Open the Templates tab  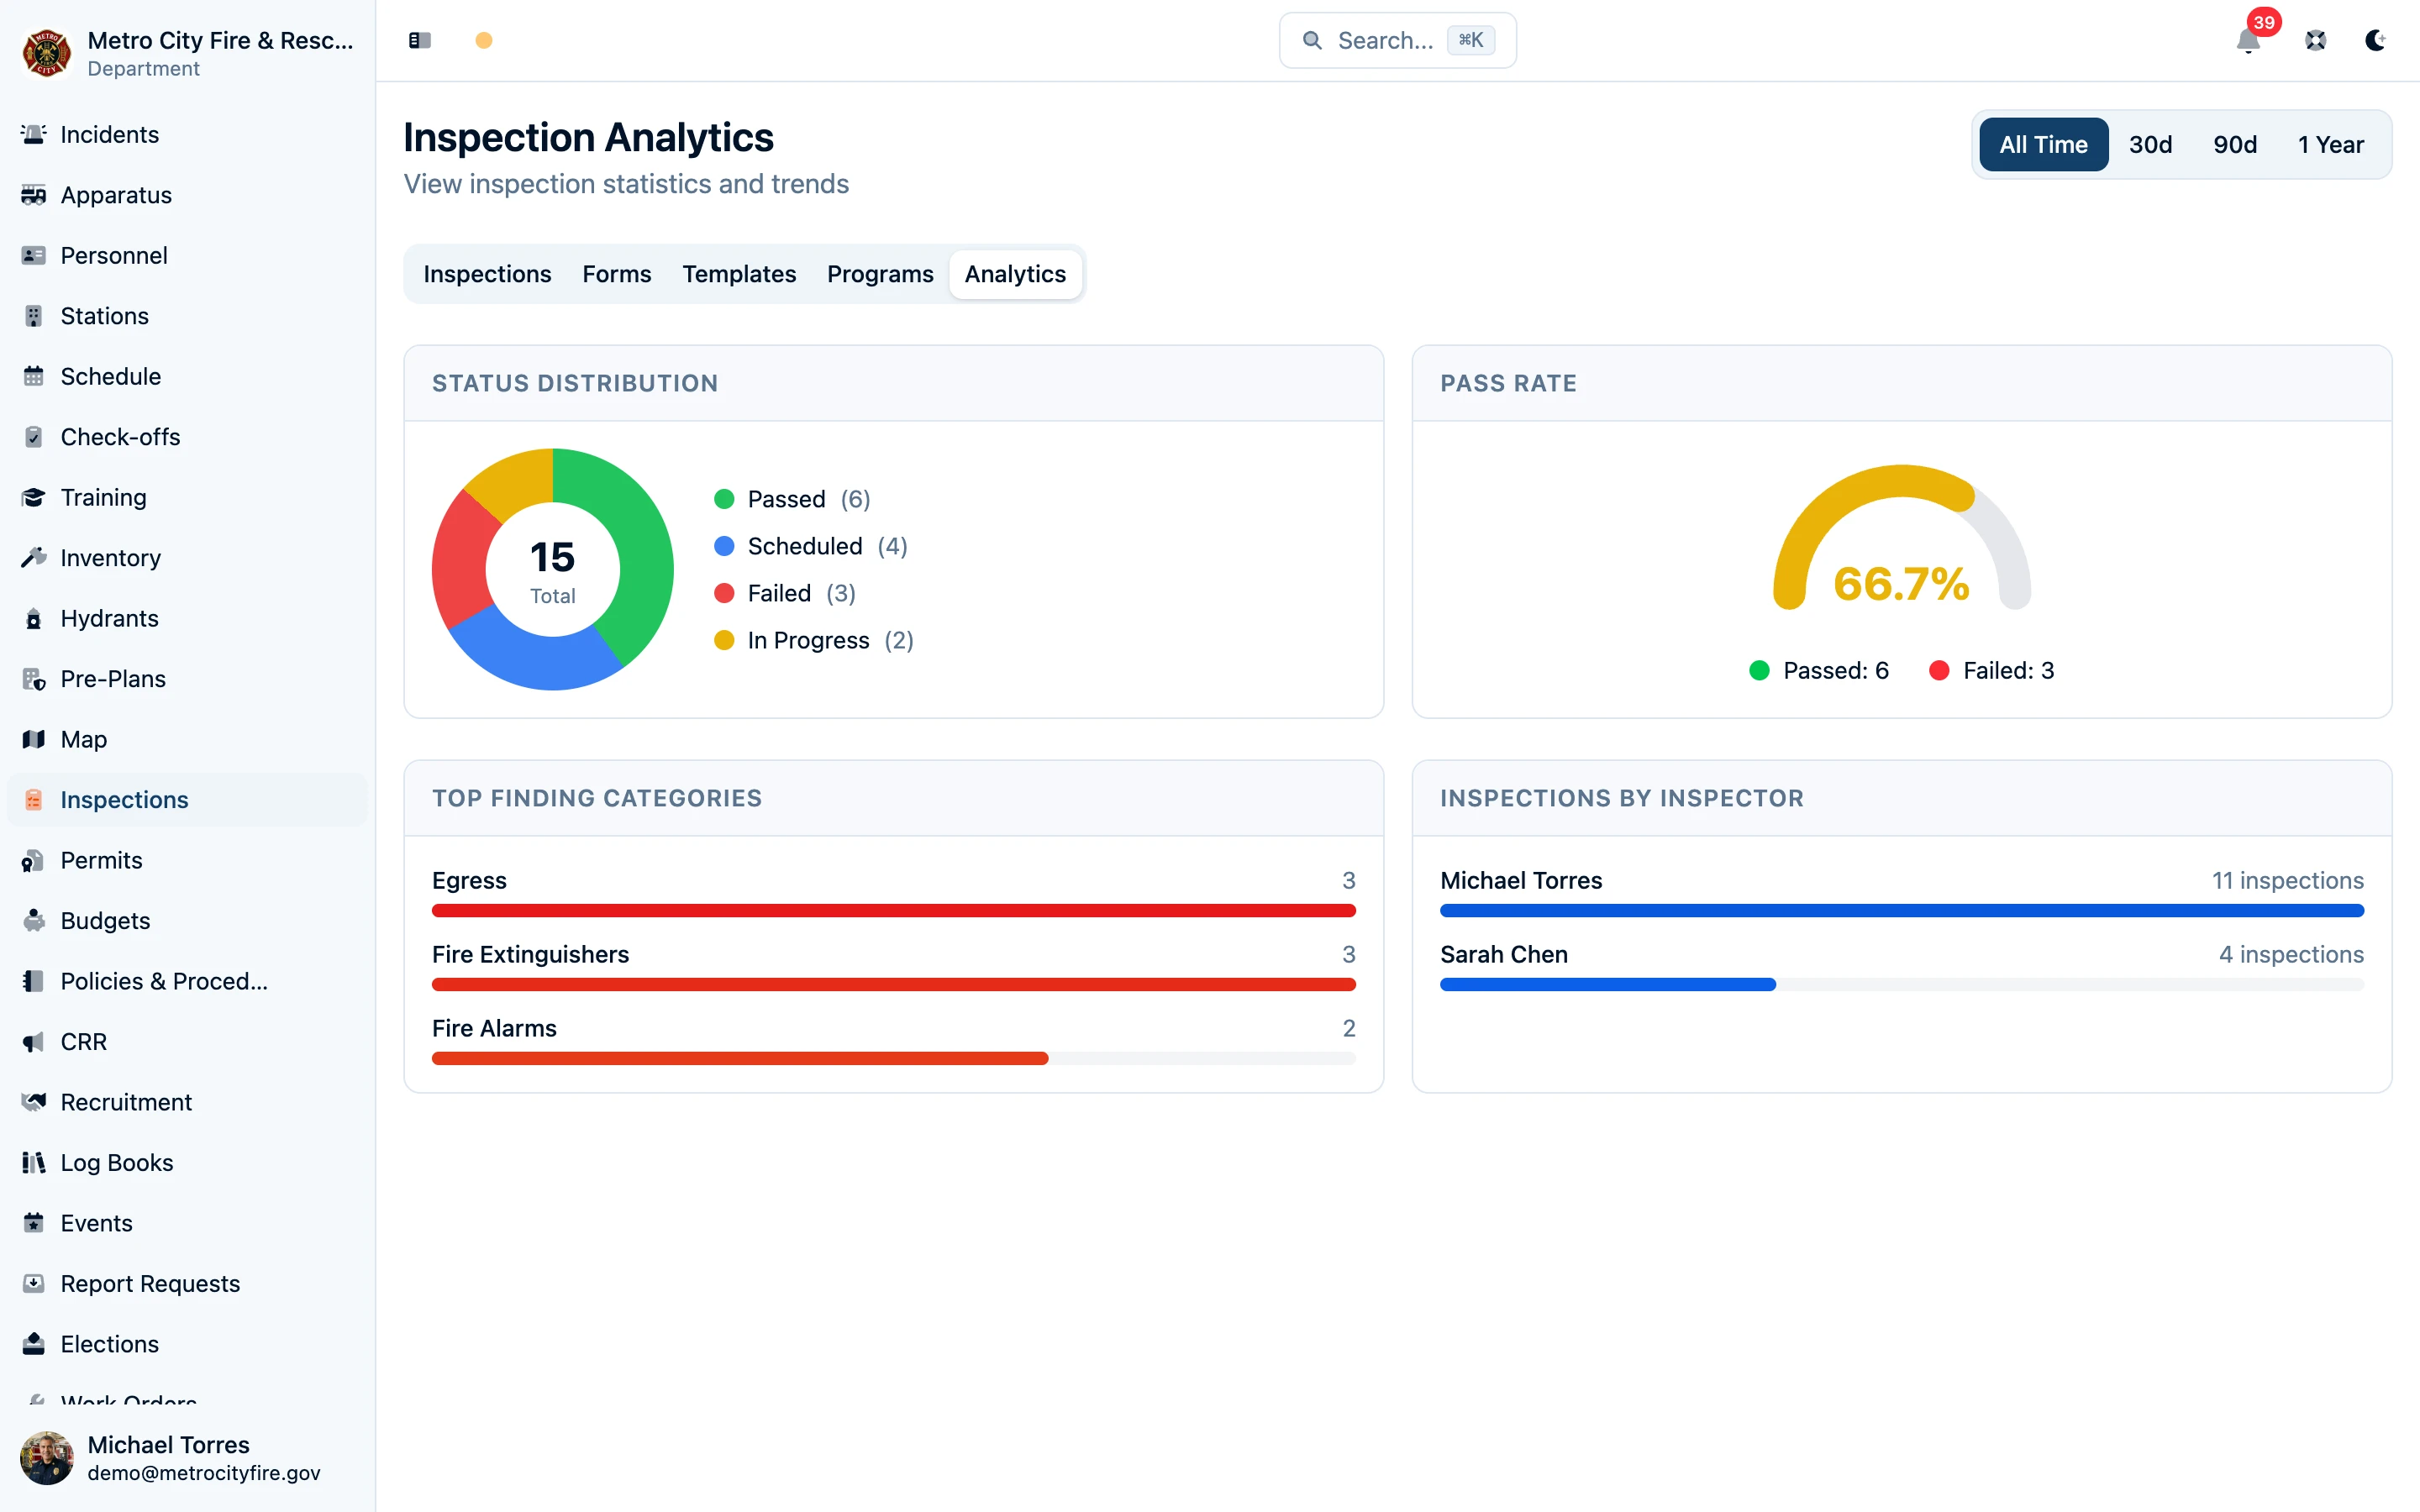click(739, 274)
